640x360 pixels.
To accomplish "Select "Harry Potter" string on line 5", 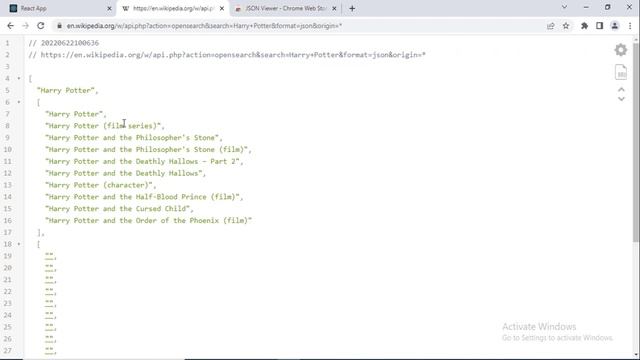I will pos(66,90).
